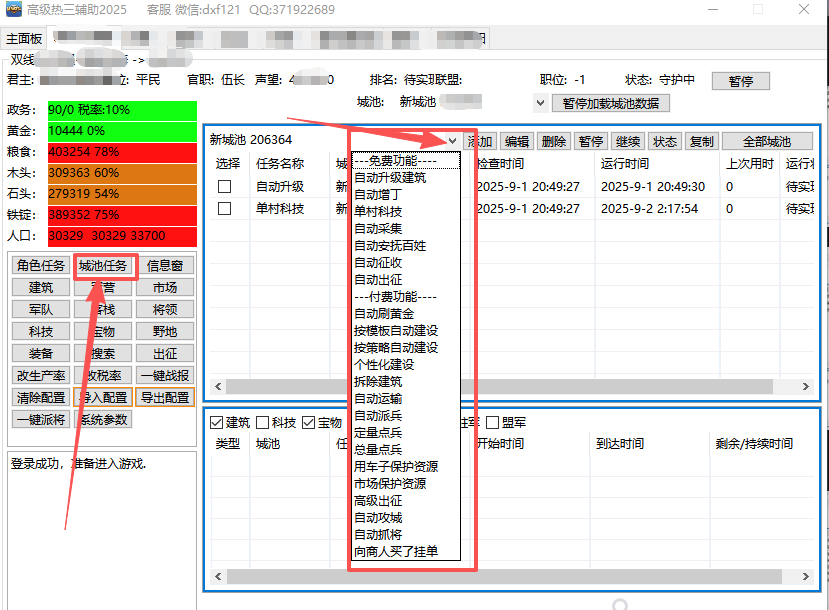Open the 一键战报 button
Image resolution: width=829 pixels, height=610 pixels.
click(165, 376)
